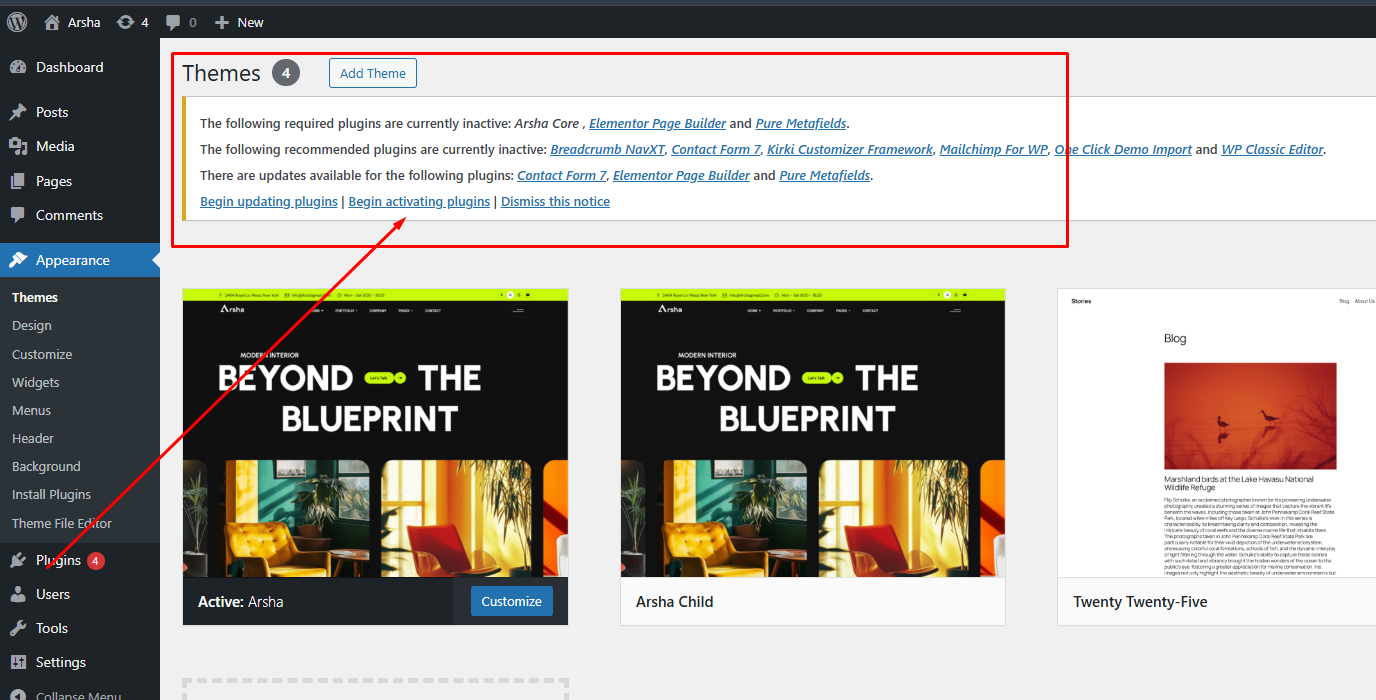The image size is (1376, 700).
Task: Click the Appearance paintbrush icon
Action: (18, 260)
